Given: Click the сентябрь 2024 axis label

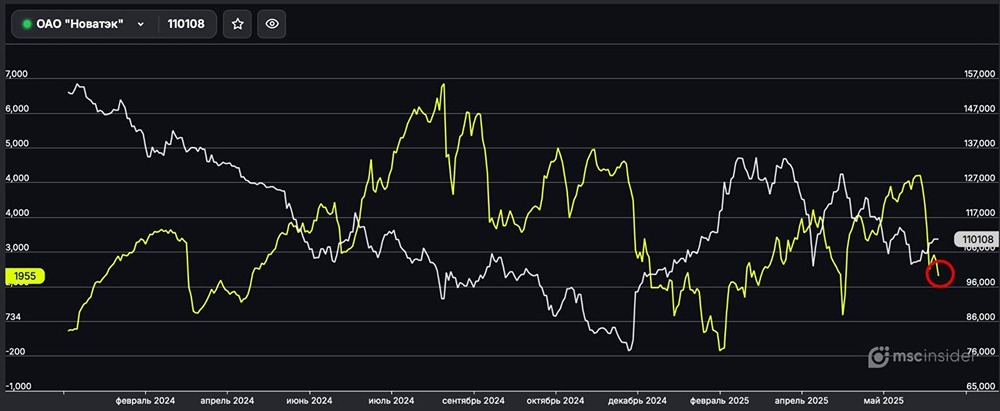Looking at the screenshot, I should point(473,401).
